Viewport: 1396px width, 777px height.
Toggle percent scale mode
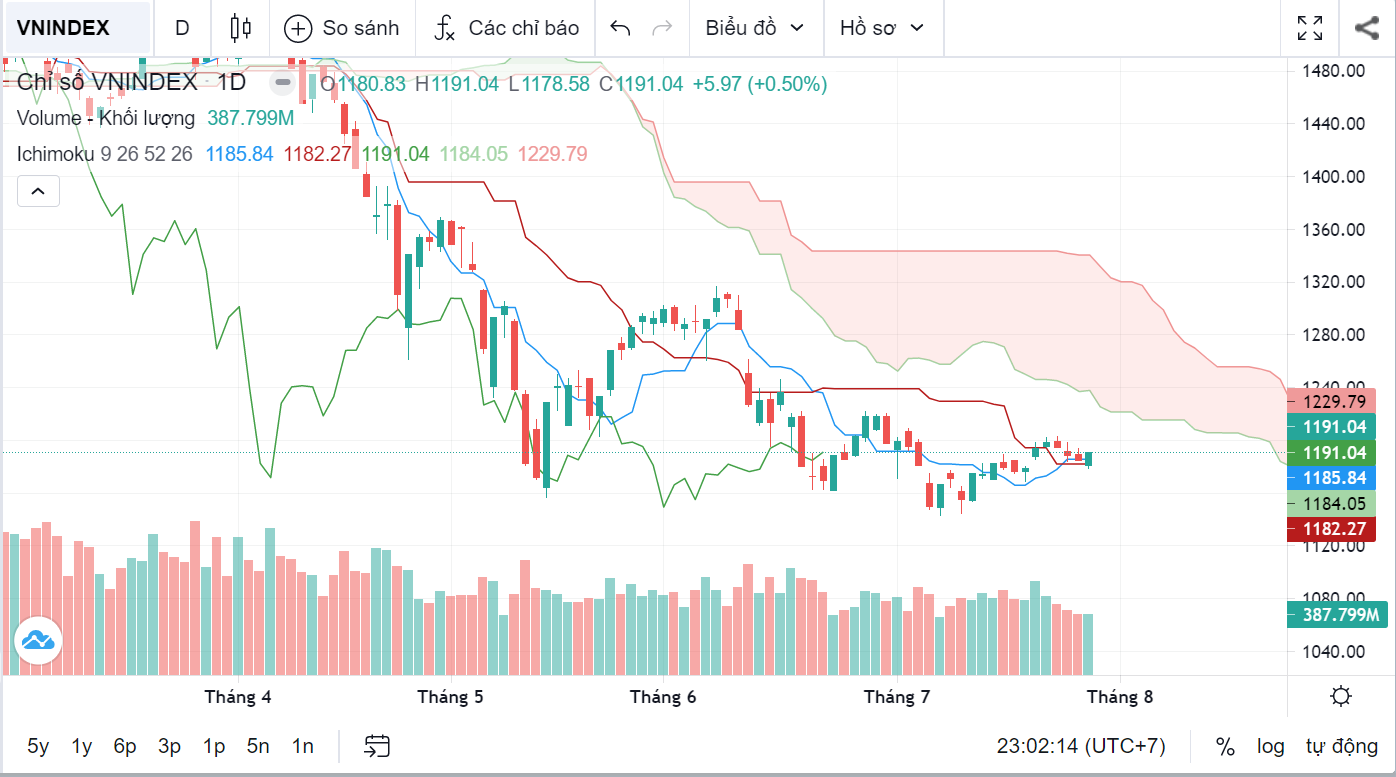(x=1225, y=746)
